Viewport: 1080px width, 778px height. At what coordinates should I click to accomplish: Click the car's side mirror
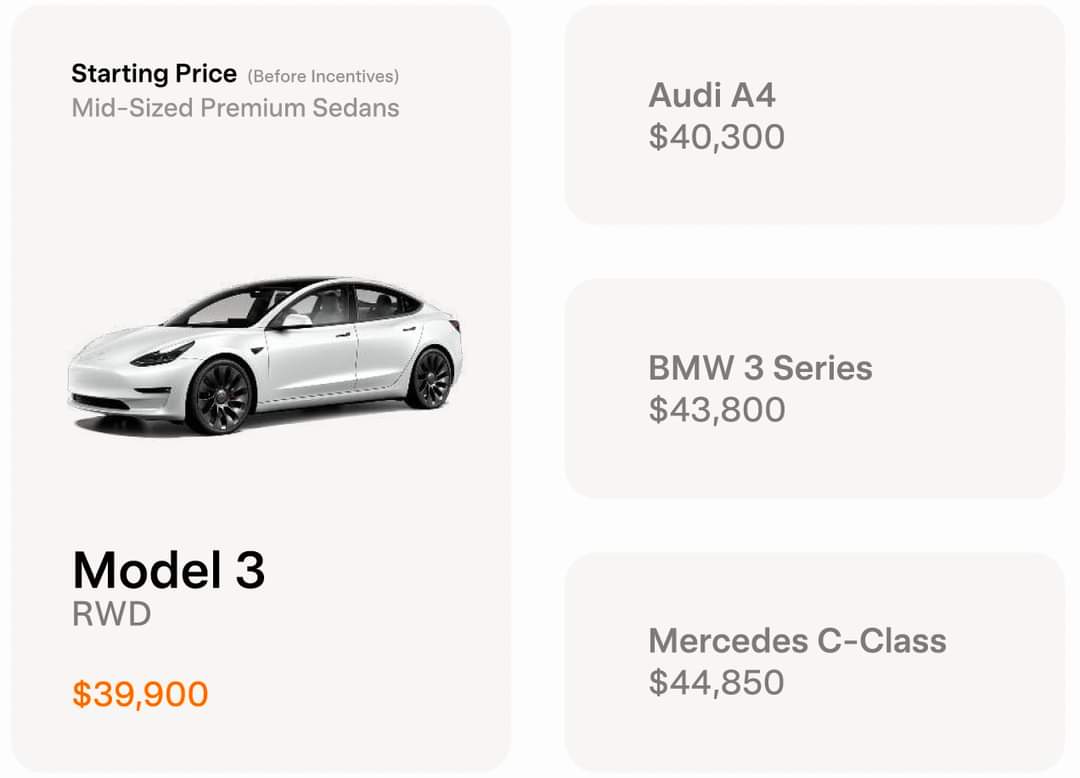(296, 321)
